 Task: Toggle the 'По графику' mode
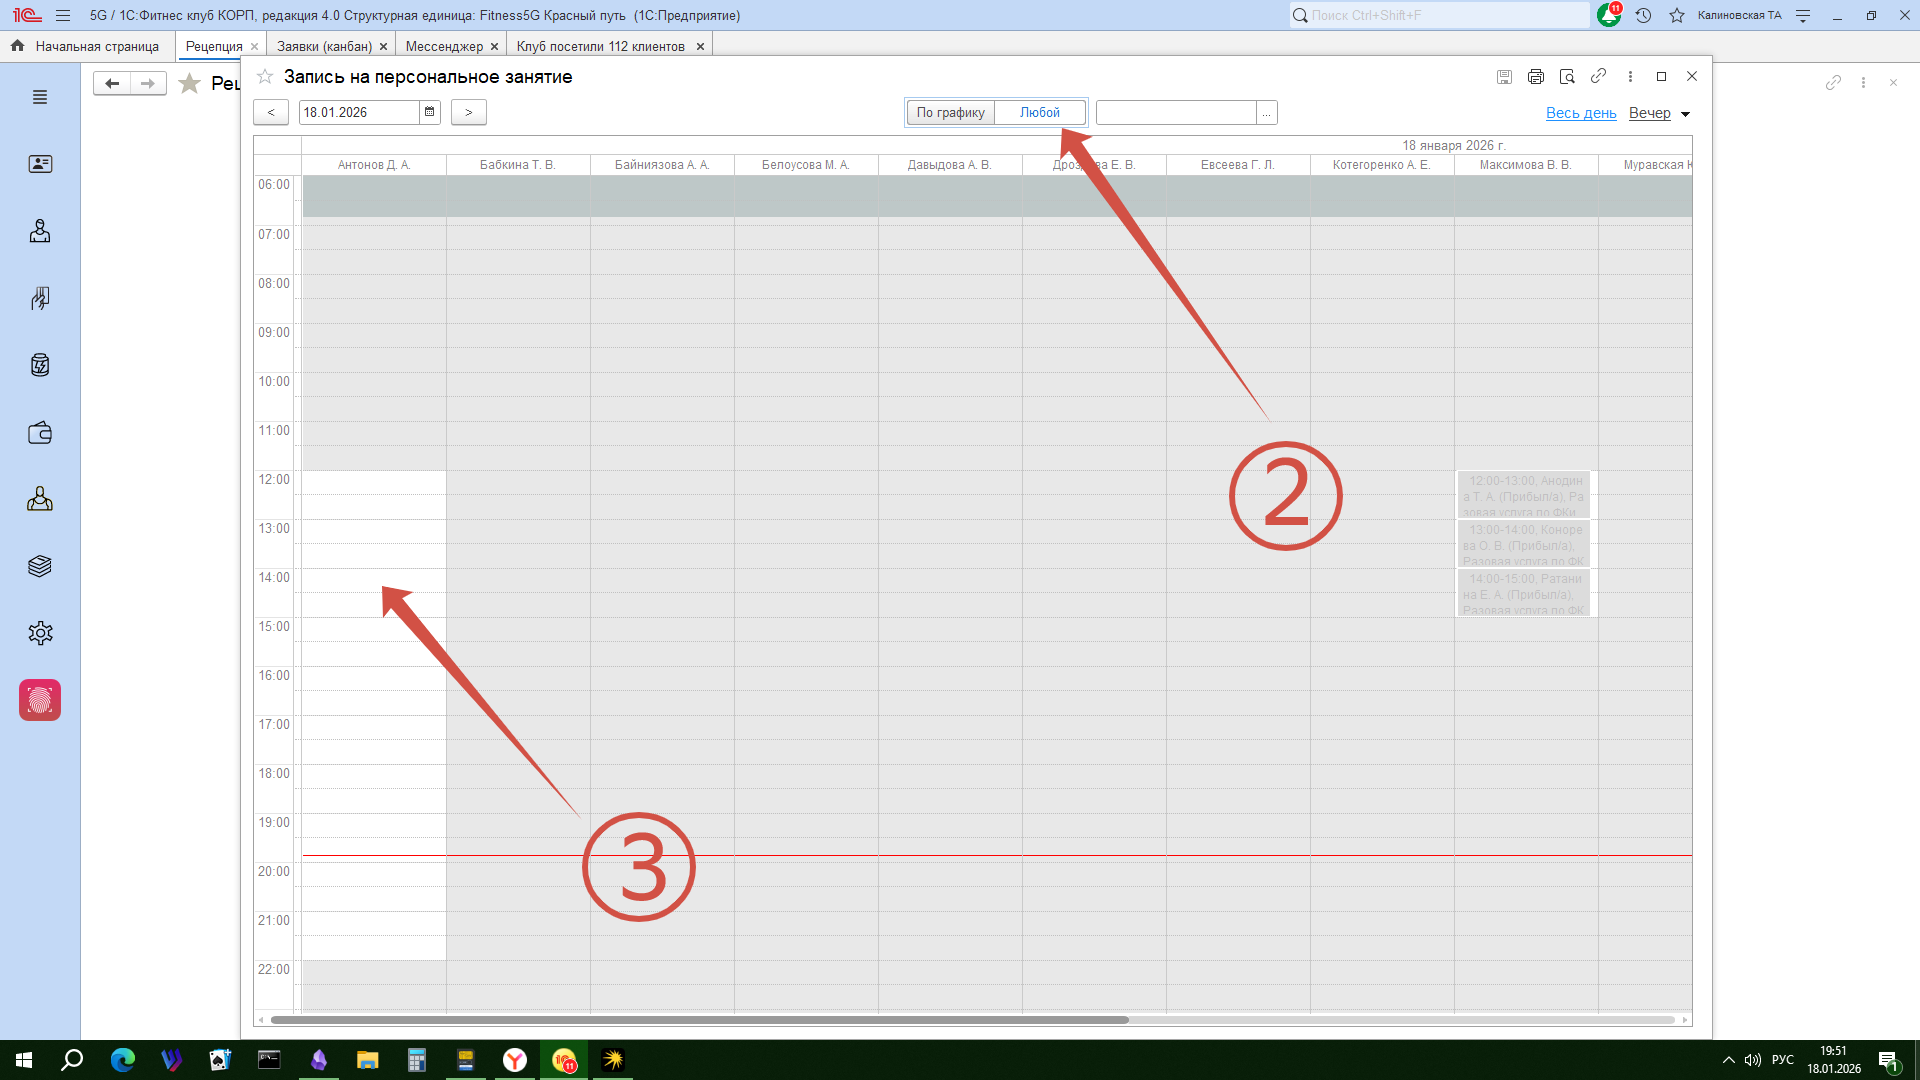[x=950, y=113]
